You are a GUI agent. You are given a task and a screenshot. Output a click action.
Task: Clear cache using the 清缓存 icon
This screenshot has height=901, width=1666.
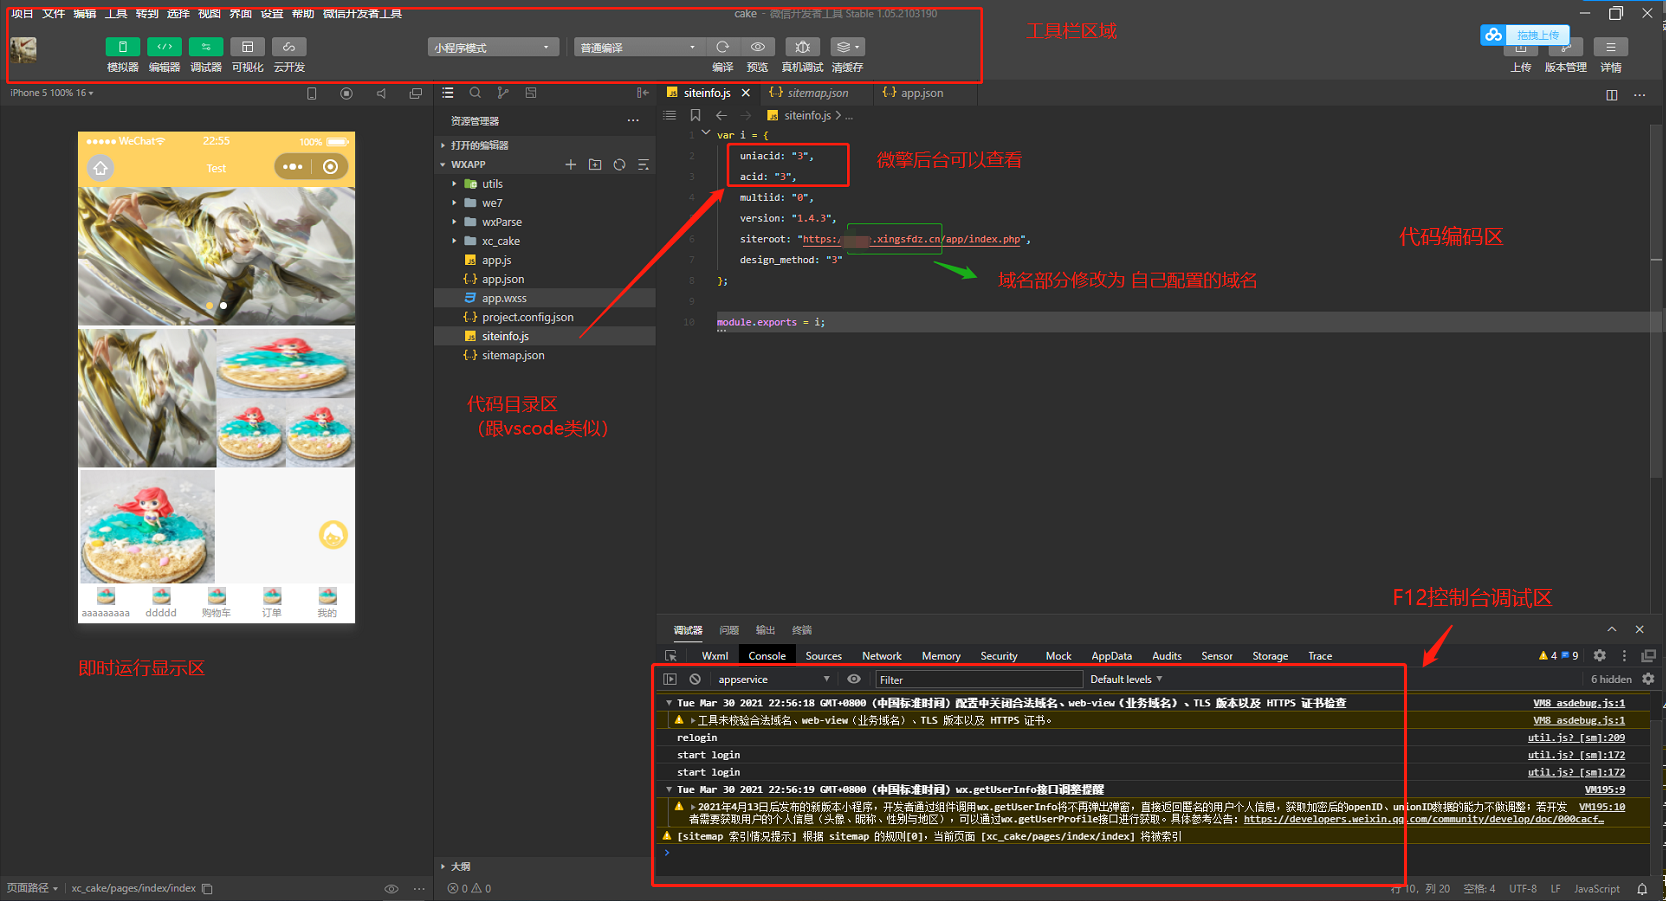tap(843, 46)
